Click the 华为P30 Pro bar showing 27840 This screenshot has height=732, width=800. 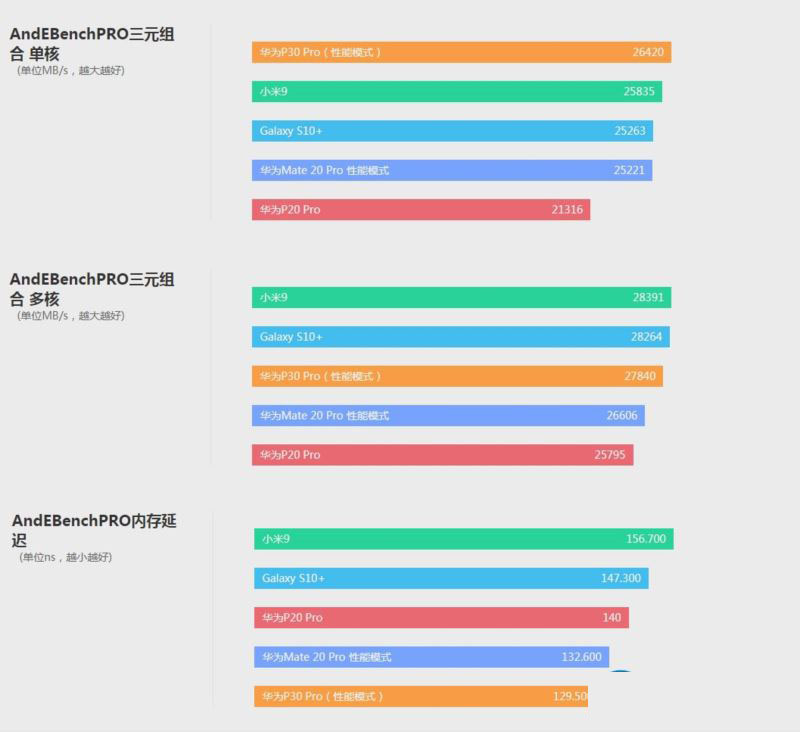tap(457, 377)
